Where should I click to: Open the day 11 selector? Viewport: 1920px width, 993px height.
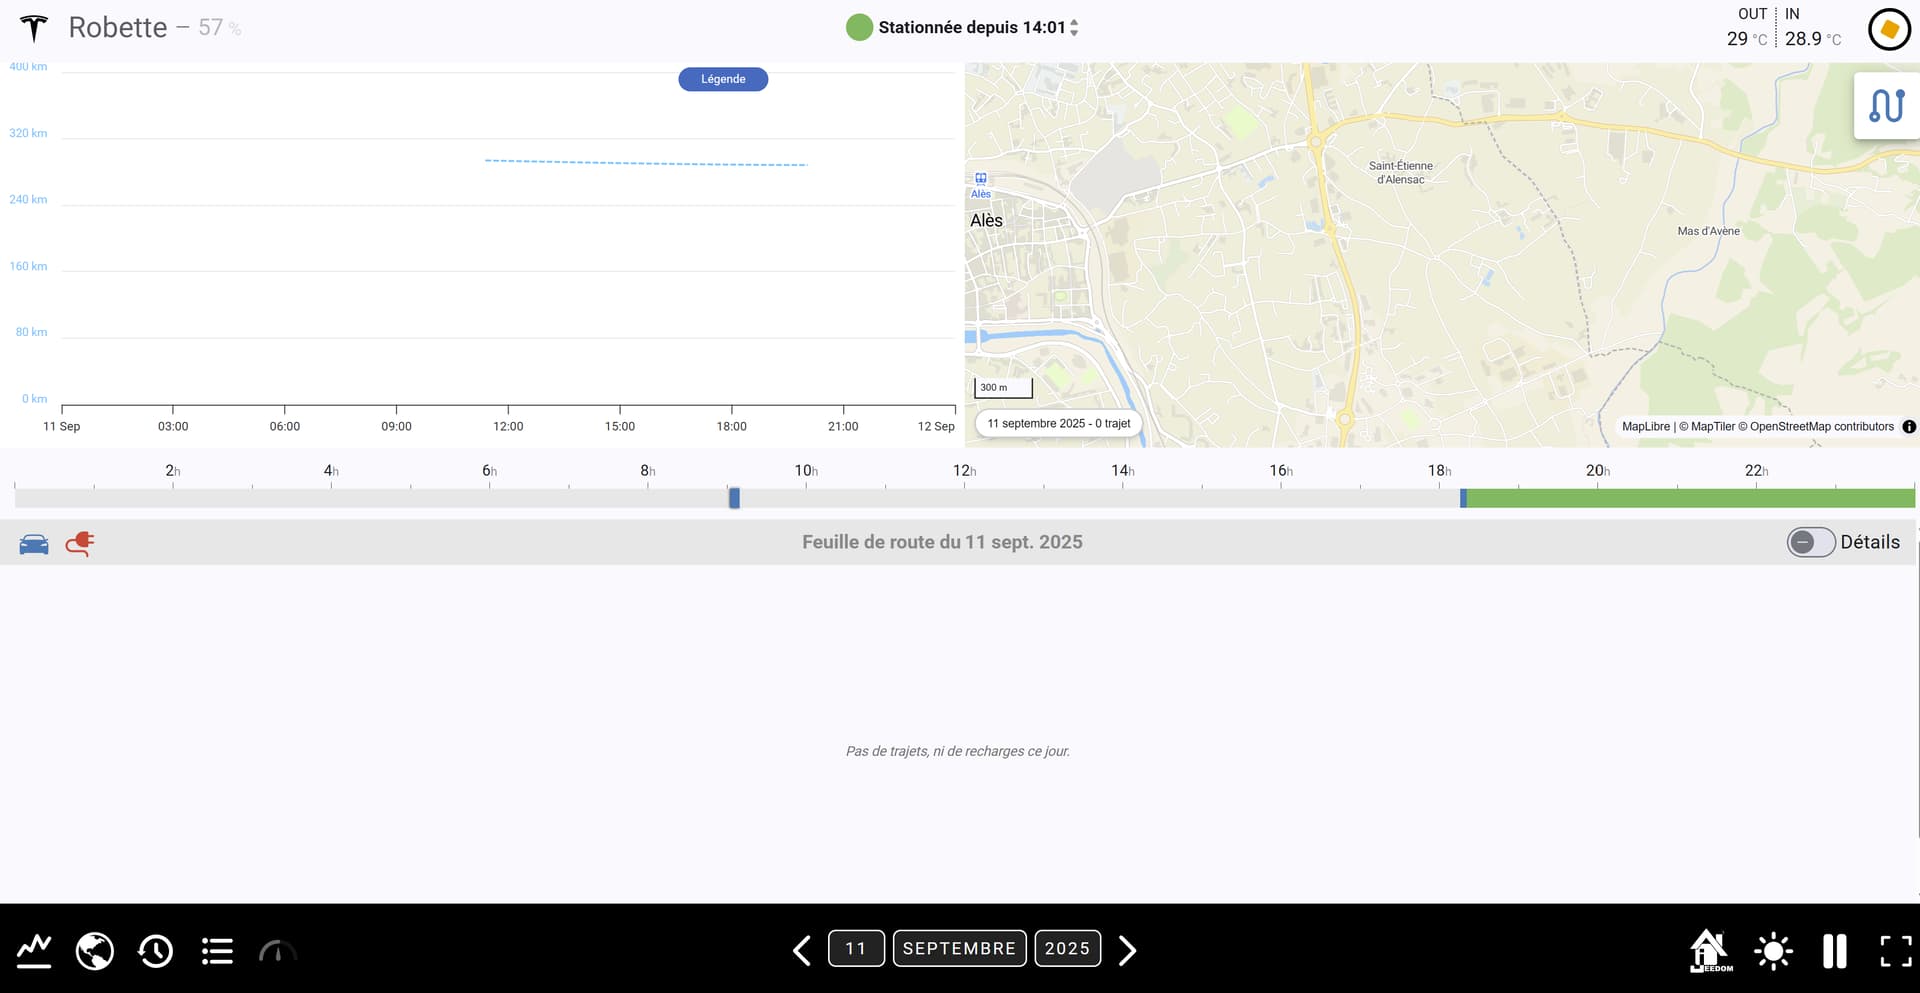point(856,948)
